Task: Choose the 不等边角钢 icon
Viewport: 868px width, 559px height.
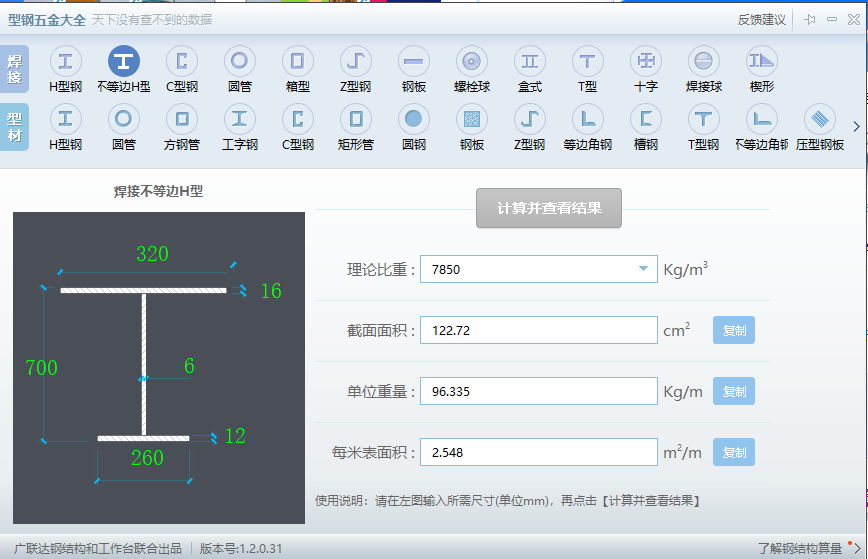Action: [x=762, y=119]
